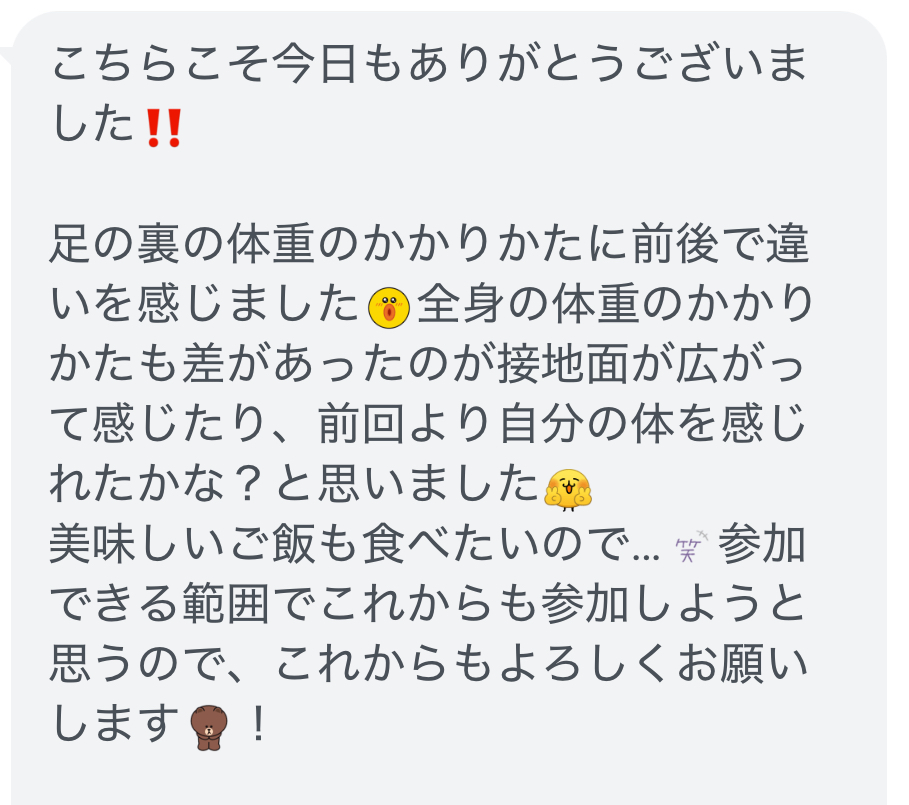Click the word 前回 after the comma
The height and width of the screenshot is (805, 909).
[x=361, y=425]
